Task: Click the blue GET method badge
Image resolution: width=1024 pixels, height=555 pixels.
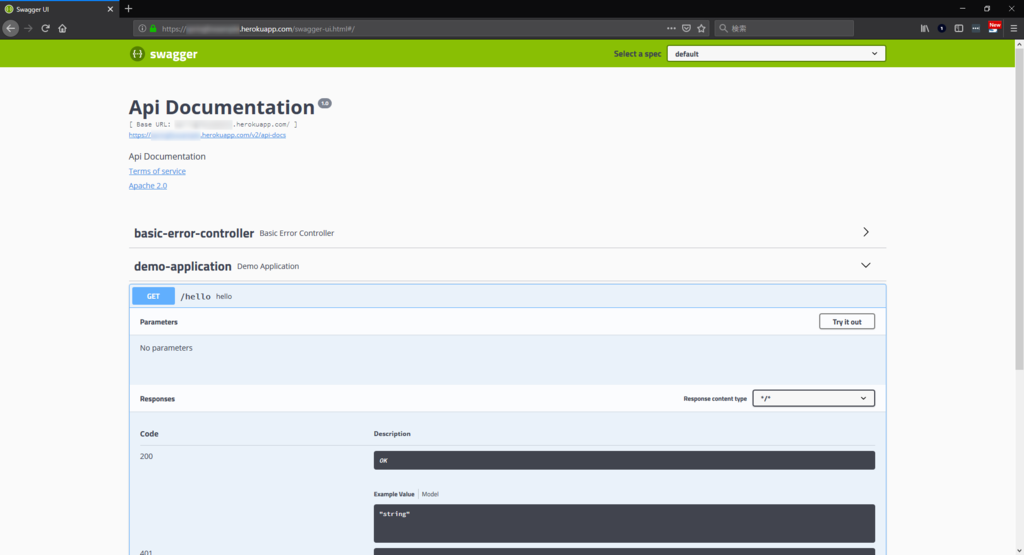Action: [x=153, y=296]
